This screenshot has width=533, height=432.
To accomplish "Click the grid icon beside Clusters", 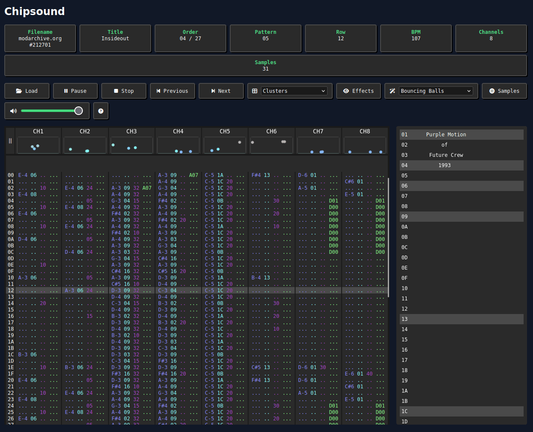I will pos(255,91).
